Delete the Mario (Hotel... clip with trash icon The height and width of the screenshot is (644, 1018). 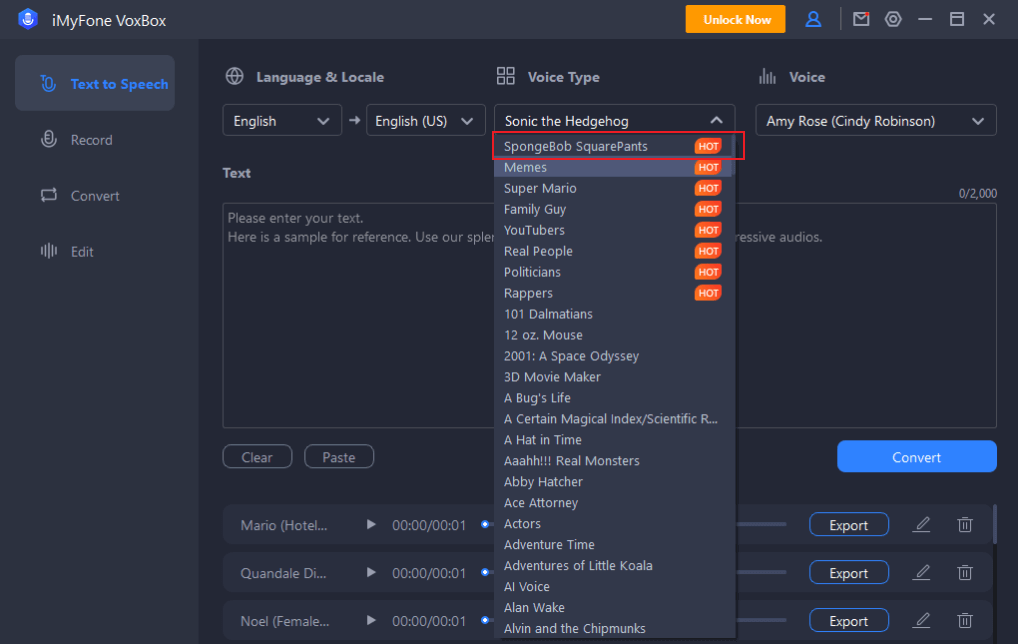pyautogui.click(x=965, y=524)
